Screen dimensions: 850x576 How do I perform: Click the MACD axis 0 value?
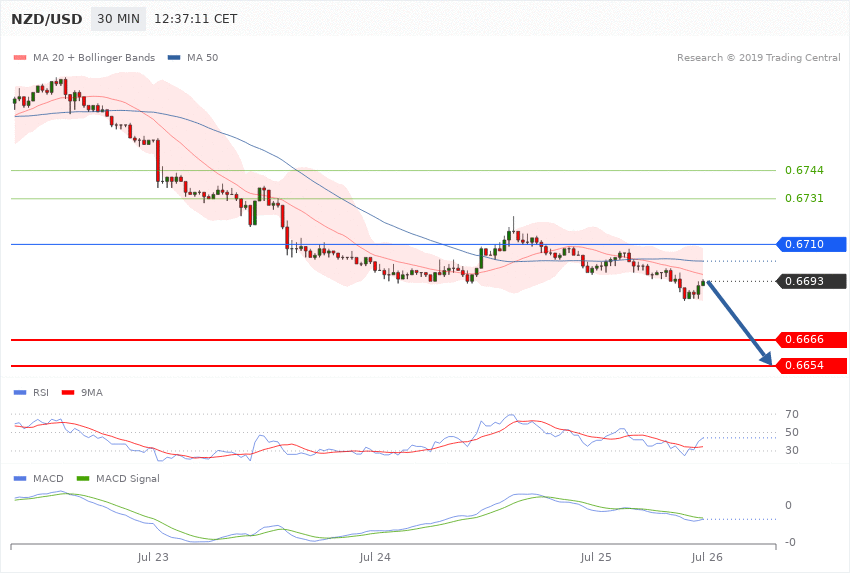[788, 505]
